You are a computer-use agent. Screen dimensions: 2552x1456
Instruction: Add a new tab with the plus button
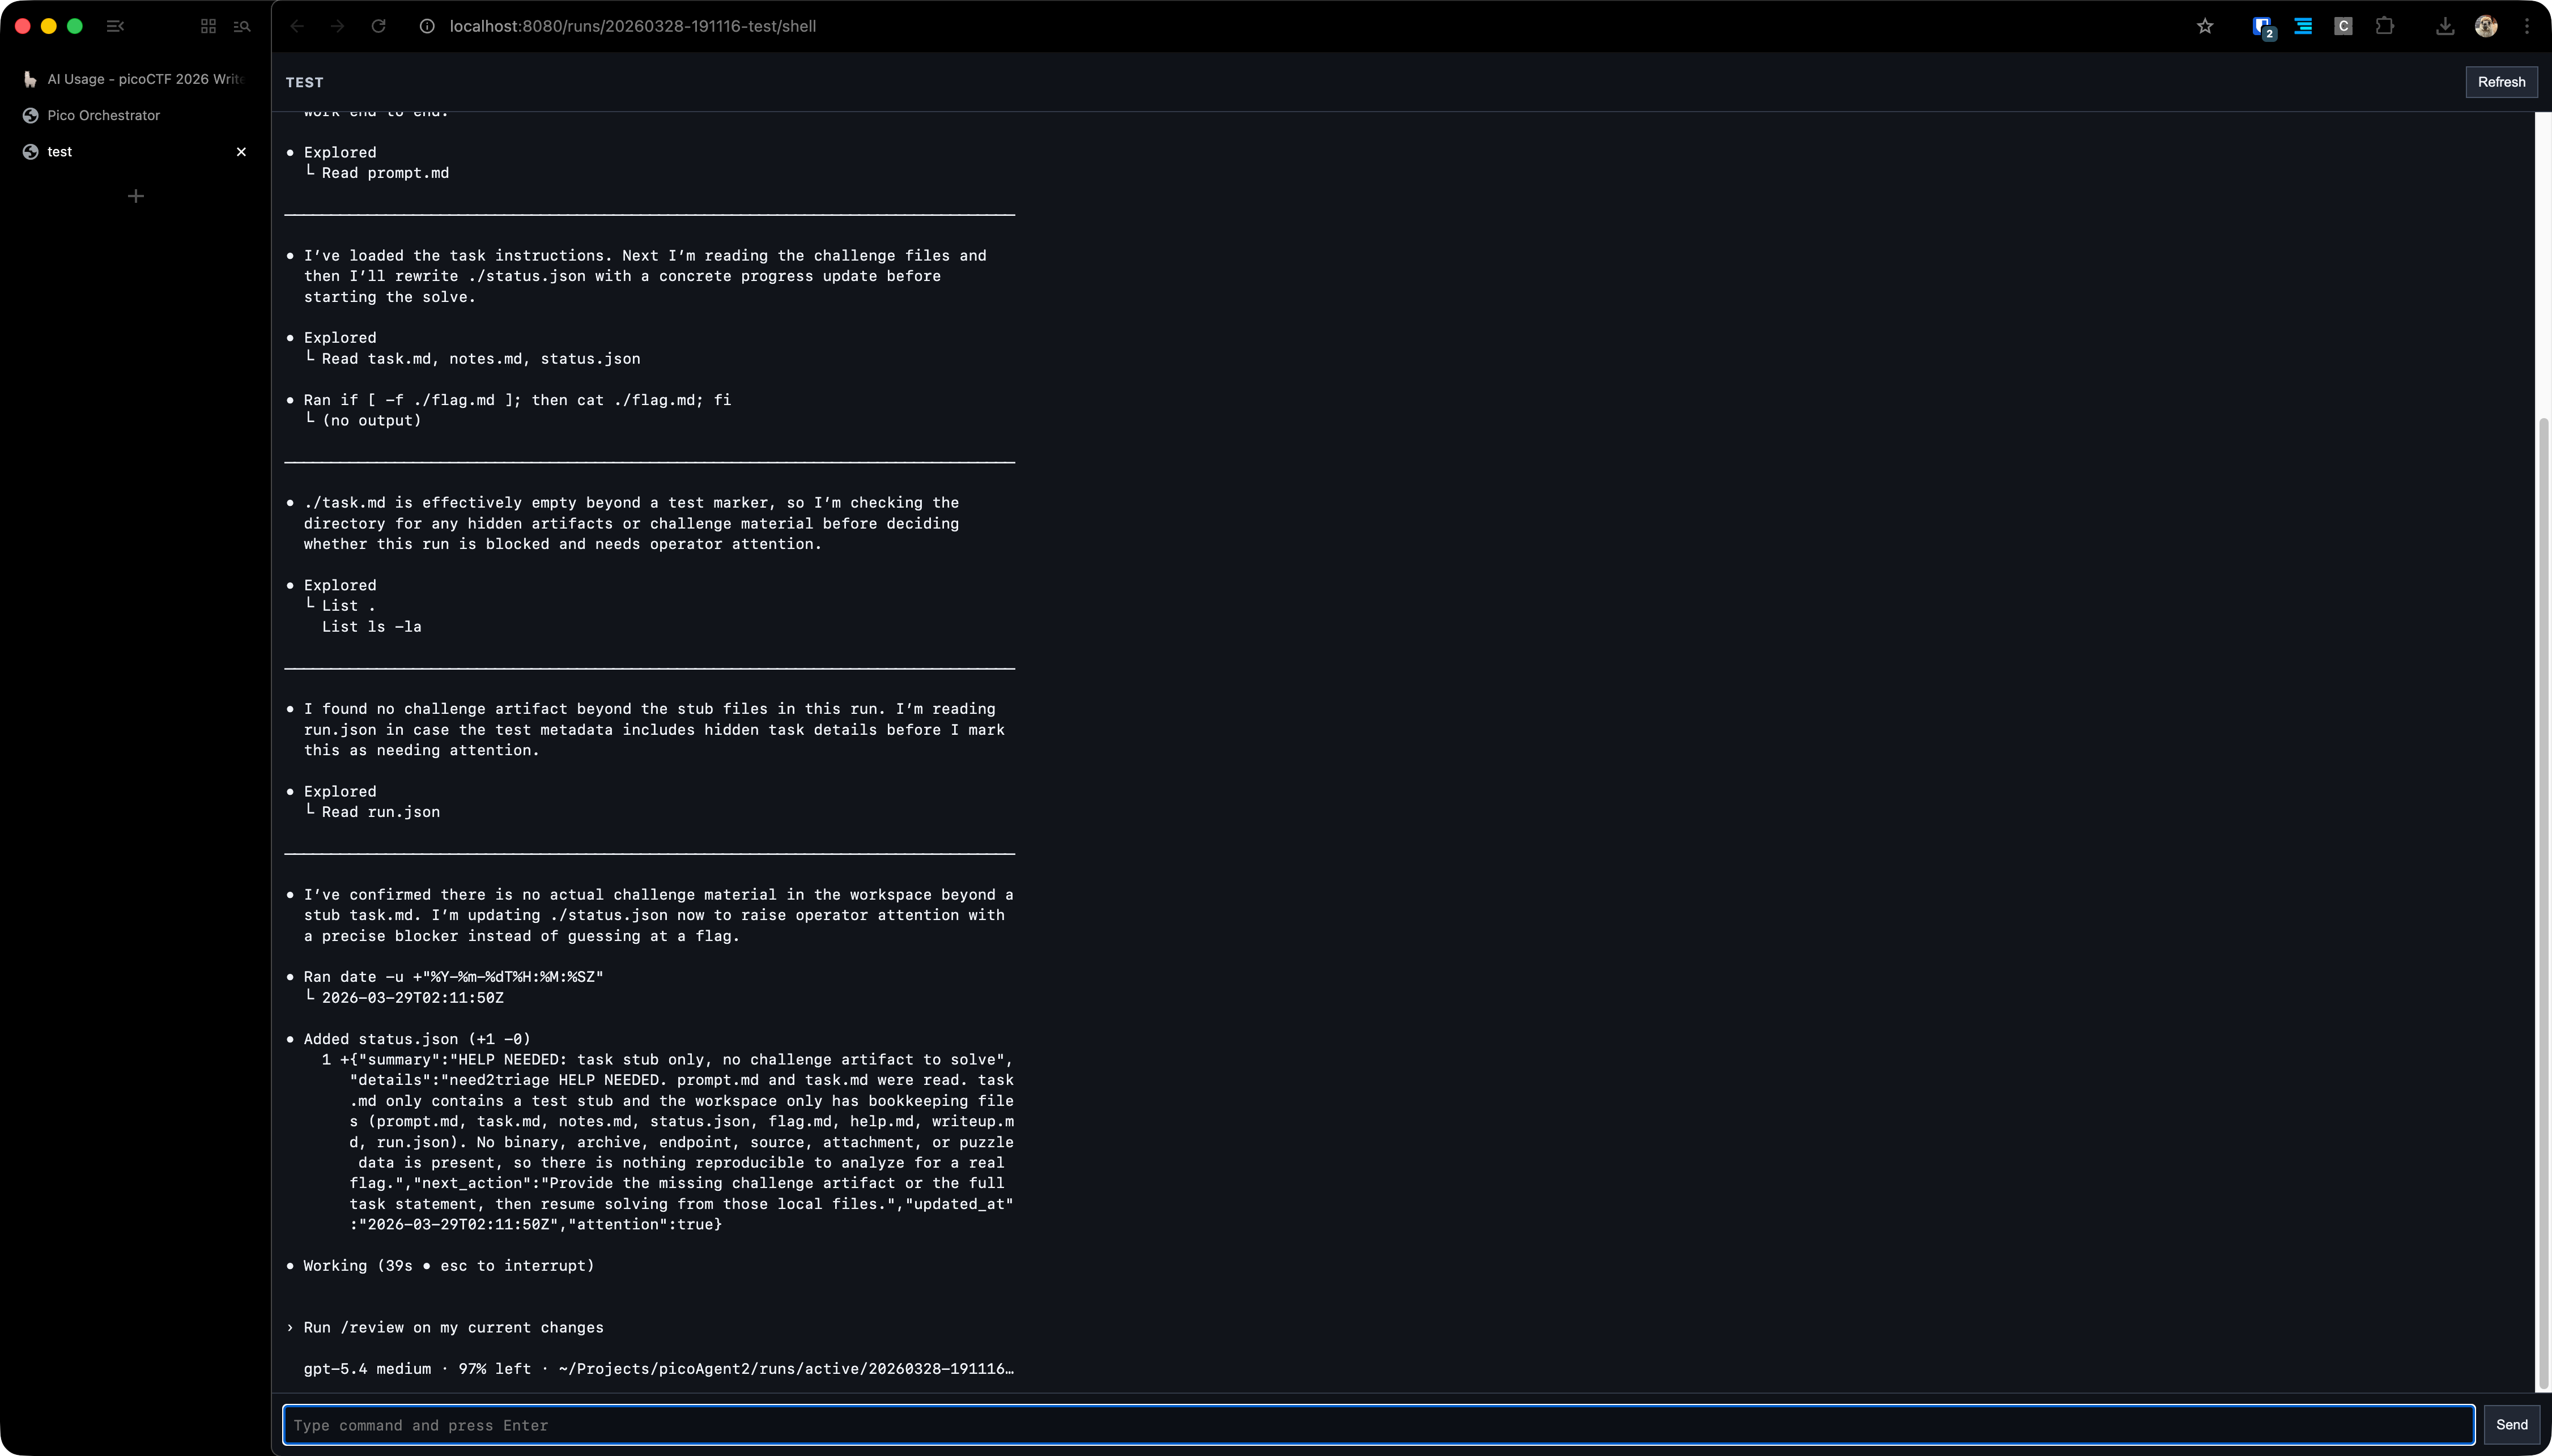(x=136, y=196)
